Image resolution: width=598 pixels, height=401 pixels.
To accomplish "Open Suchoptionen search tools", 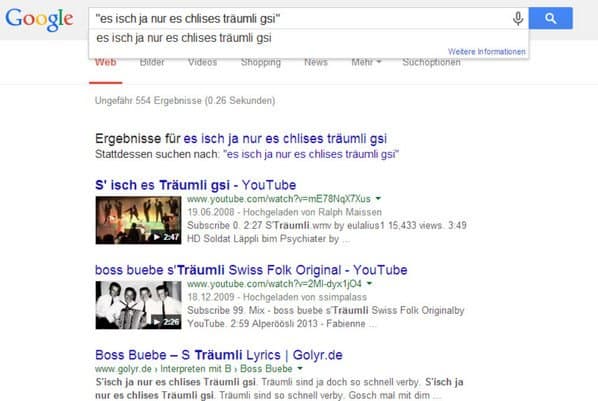I will [x=431, y=62].
